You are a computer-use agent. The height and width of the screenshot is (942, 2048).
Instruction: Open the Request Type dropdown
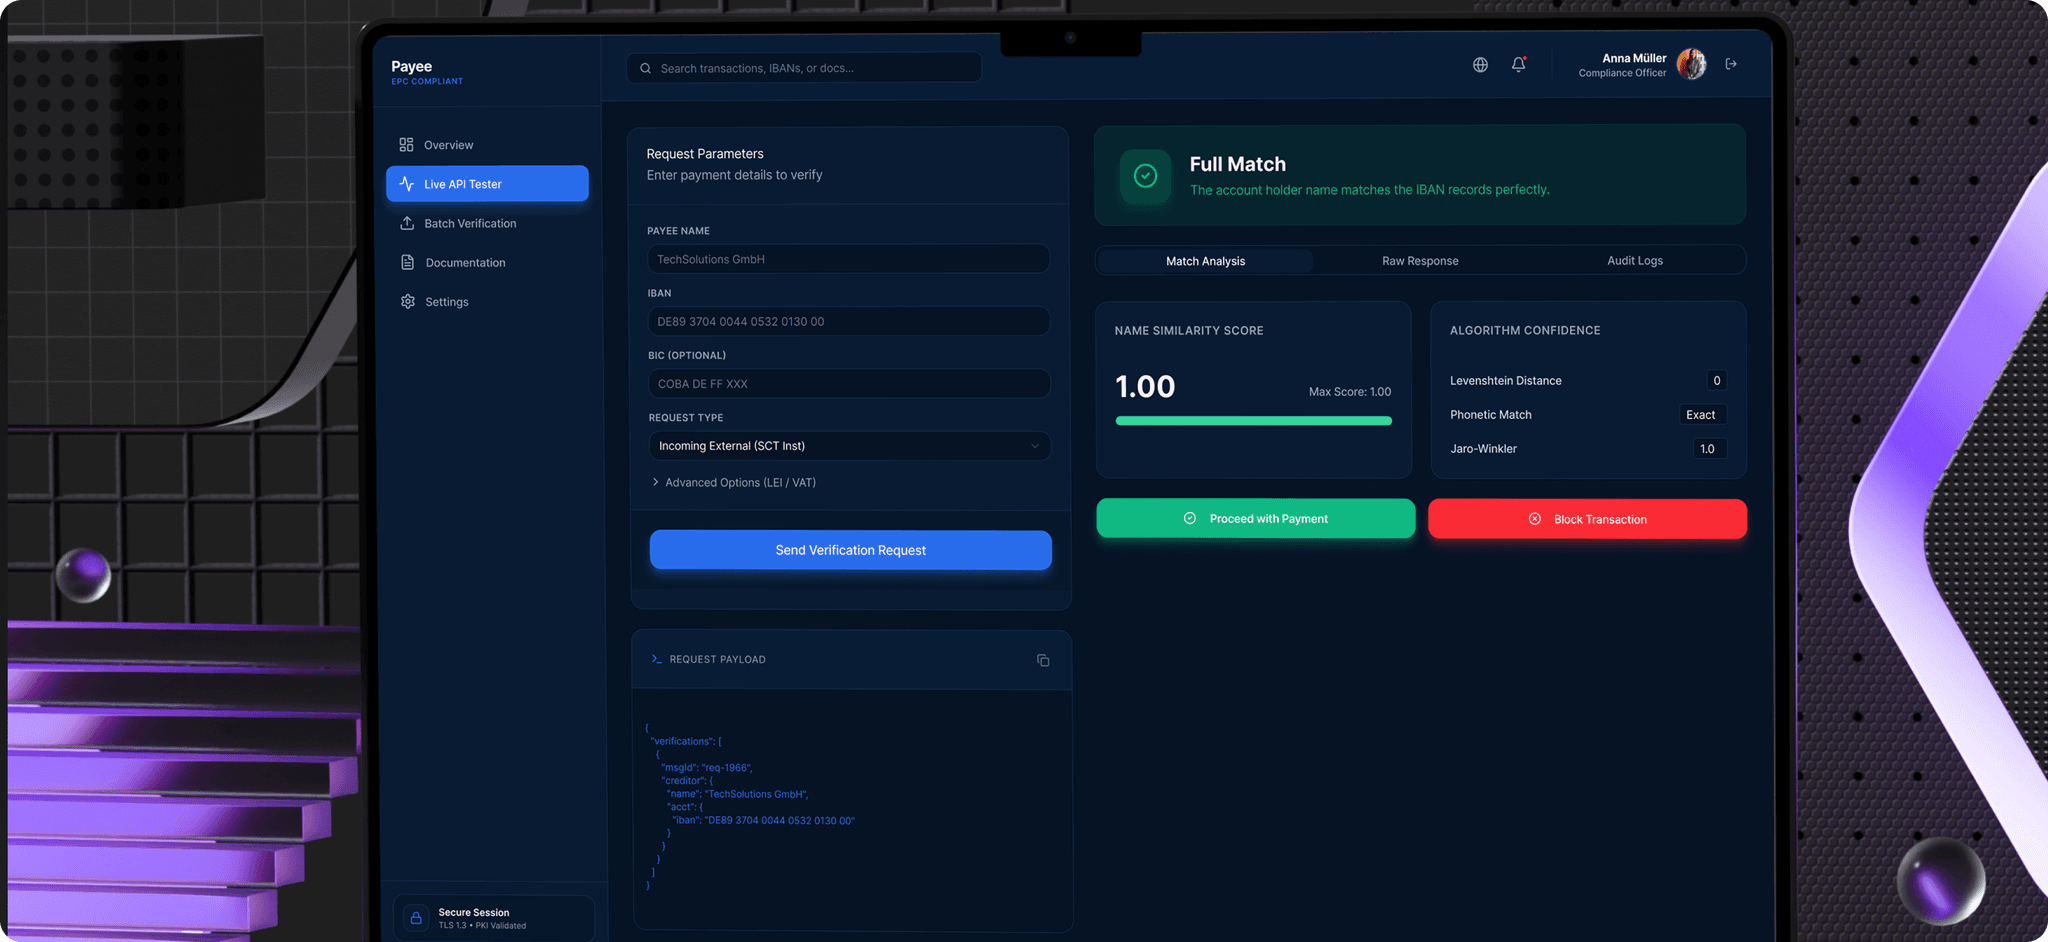(848, 446)
